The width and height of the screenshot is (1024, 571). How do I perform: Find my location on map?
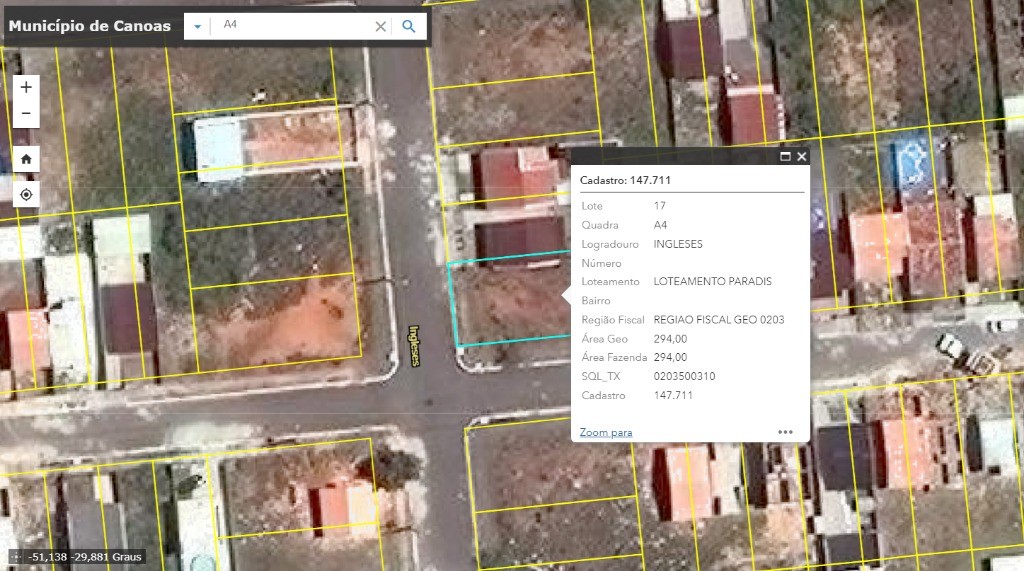click(x=26, y=194)
